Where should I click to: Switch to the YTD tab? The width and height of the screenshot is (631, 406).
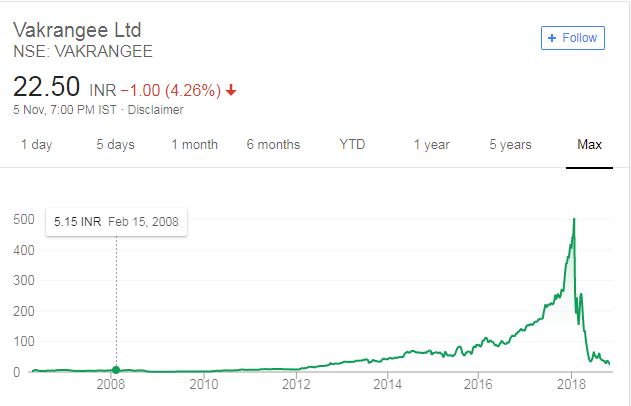[x=352, y=145]
